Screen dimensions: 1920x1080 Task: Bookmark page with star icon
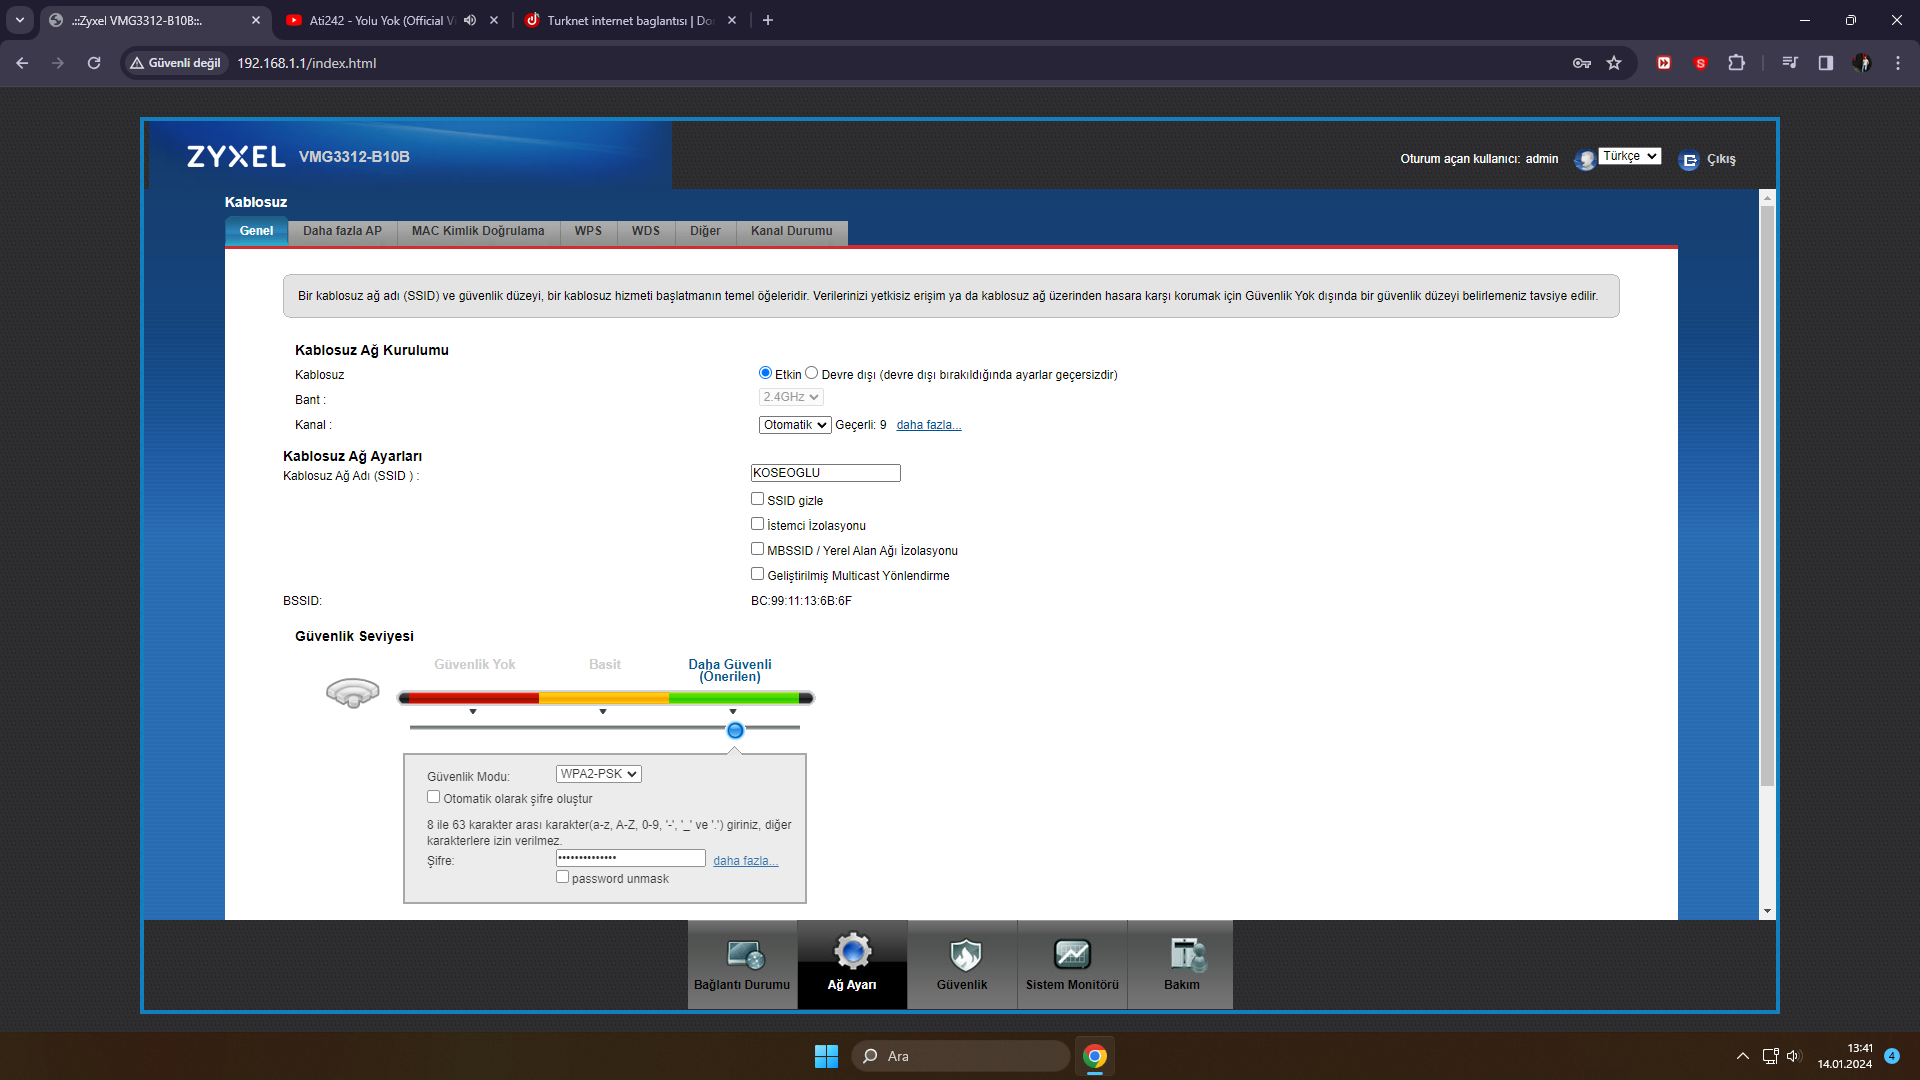point(1614,63)
